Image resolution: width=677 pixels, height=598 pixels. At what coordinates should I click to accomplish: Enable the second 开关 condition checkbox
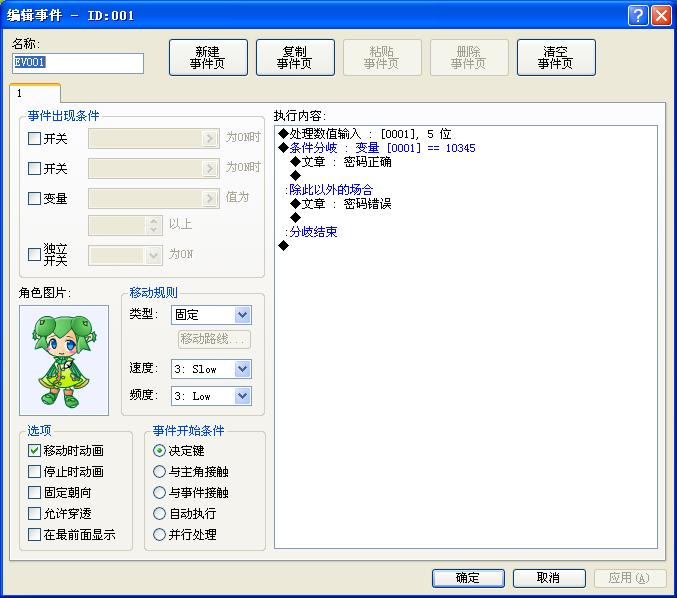[x=34, y=168]
